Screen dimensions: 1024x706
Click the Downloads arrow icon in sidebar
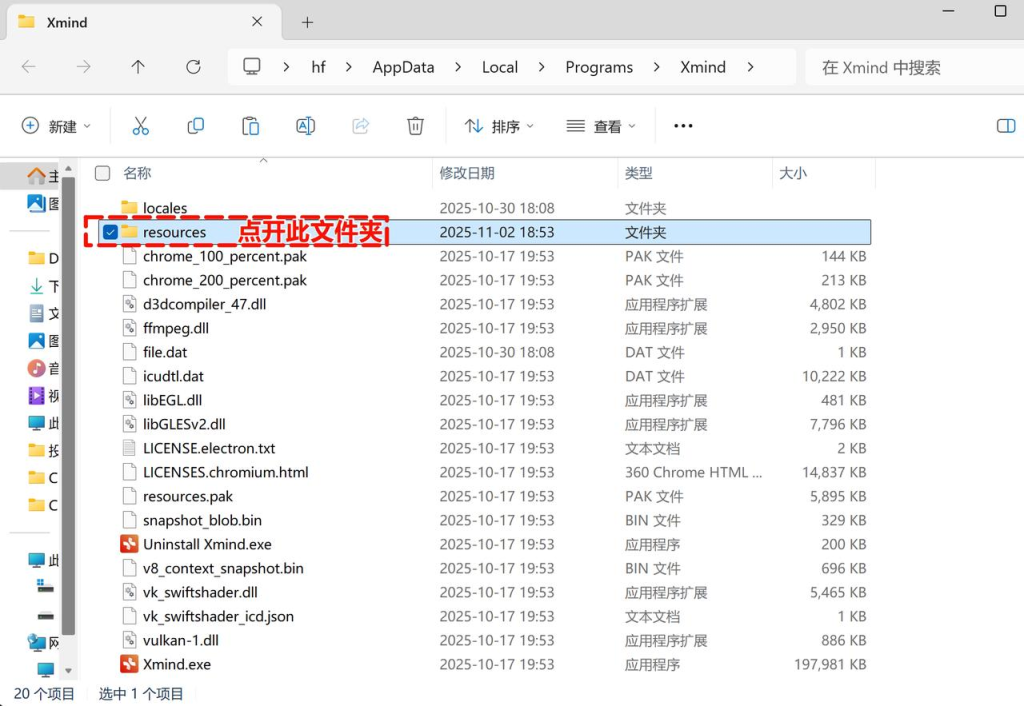coord(37,285)
